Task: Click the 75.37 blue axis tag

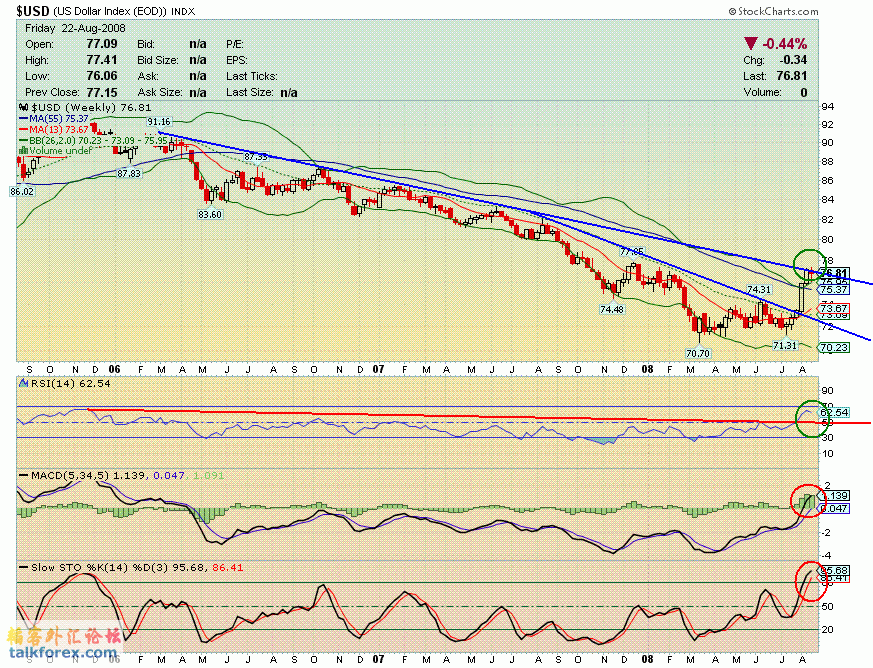Action: (833, 289)
